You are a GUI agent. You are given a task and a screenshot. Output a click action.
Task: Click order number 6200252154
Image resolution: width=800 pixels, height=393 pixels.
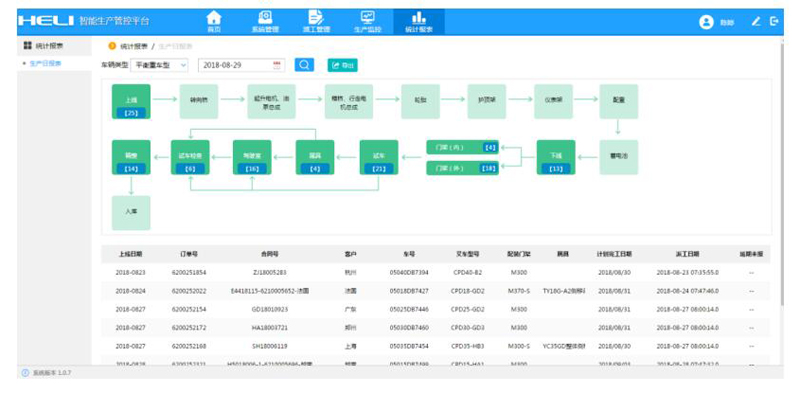tap(189, 309)
